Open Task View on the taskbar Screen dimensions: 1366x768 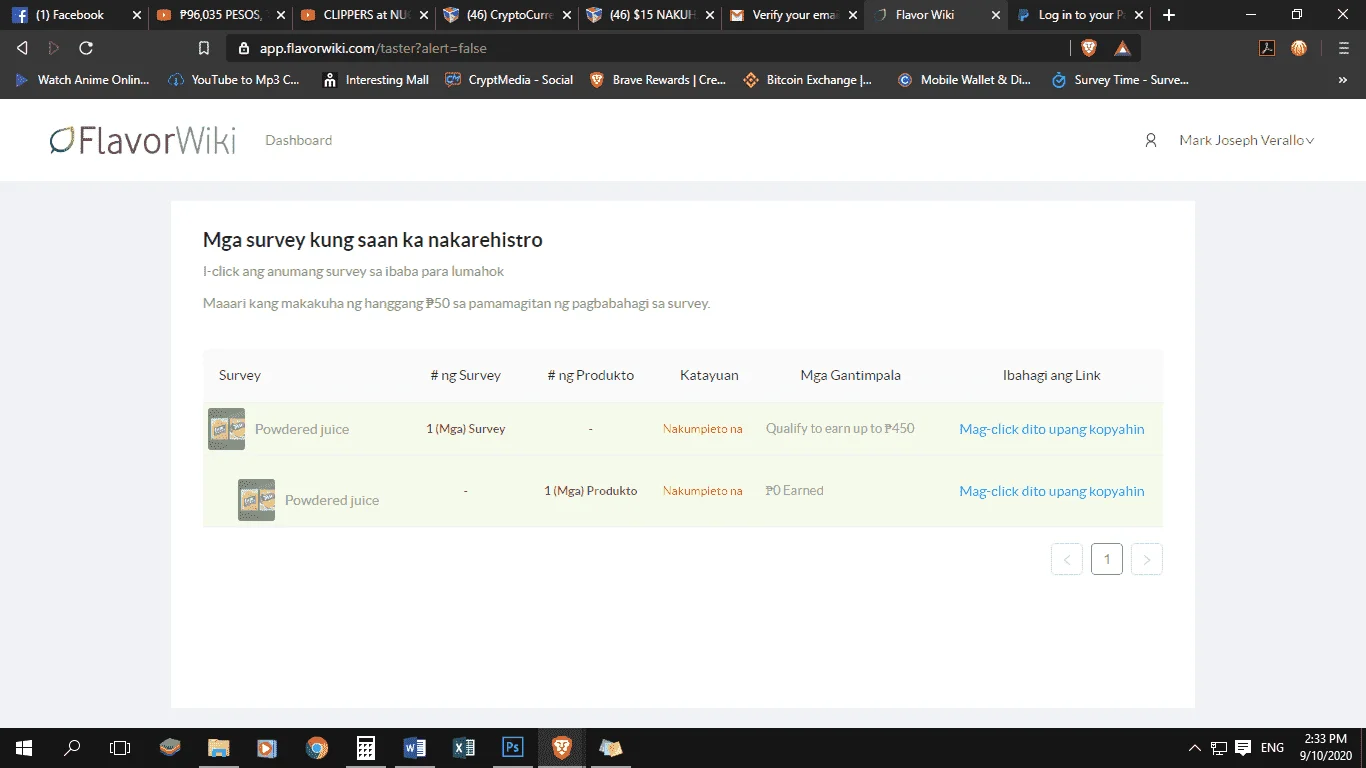pos(120,747)
